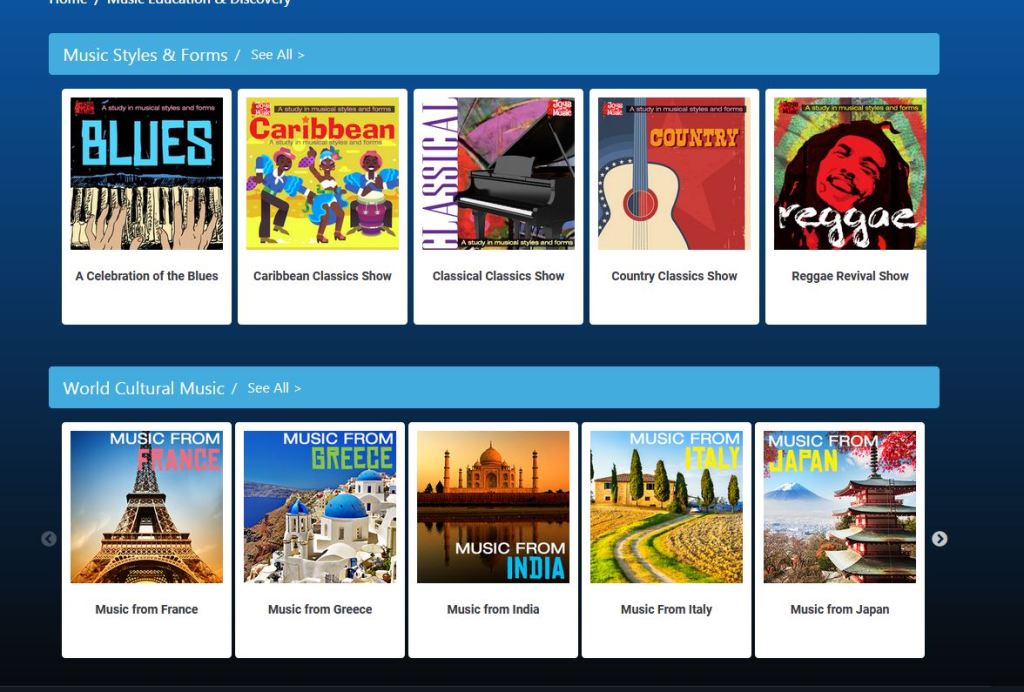The image size is (1024, 692).
Task: Click the previous arrow on World Cultural carousel
Action: [x=48, y=539]
